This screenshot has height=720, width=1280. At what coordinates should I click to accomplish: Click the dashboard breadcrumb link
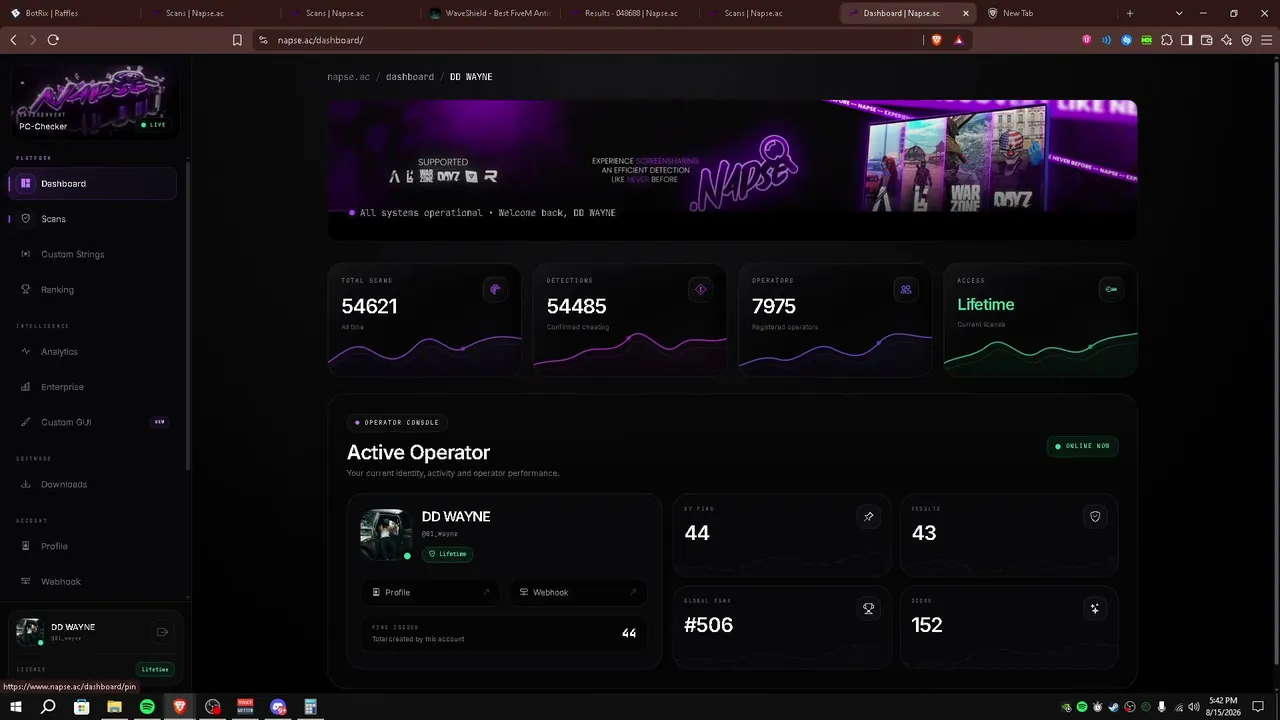[410, 77]
